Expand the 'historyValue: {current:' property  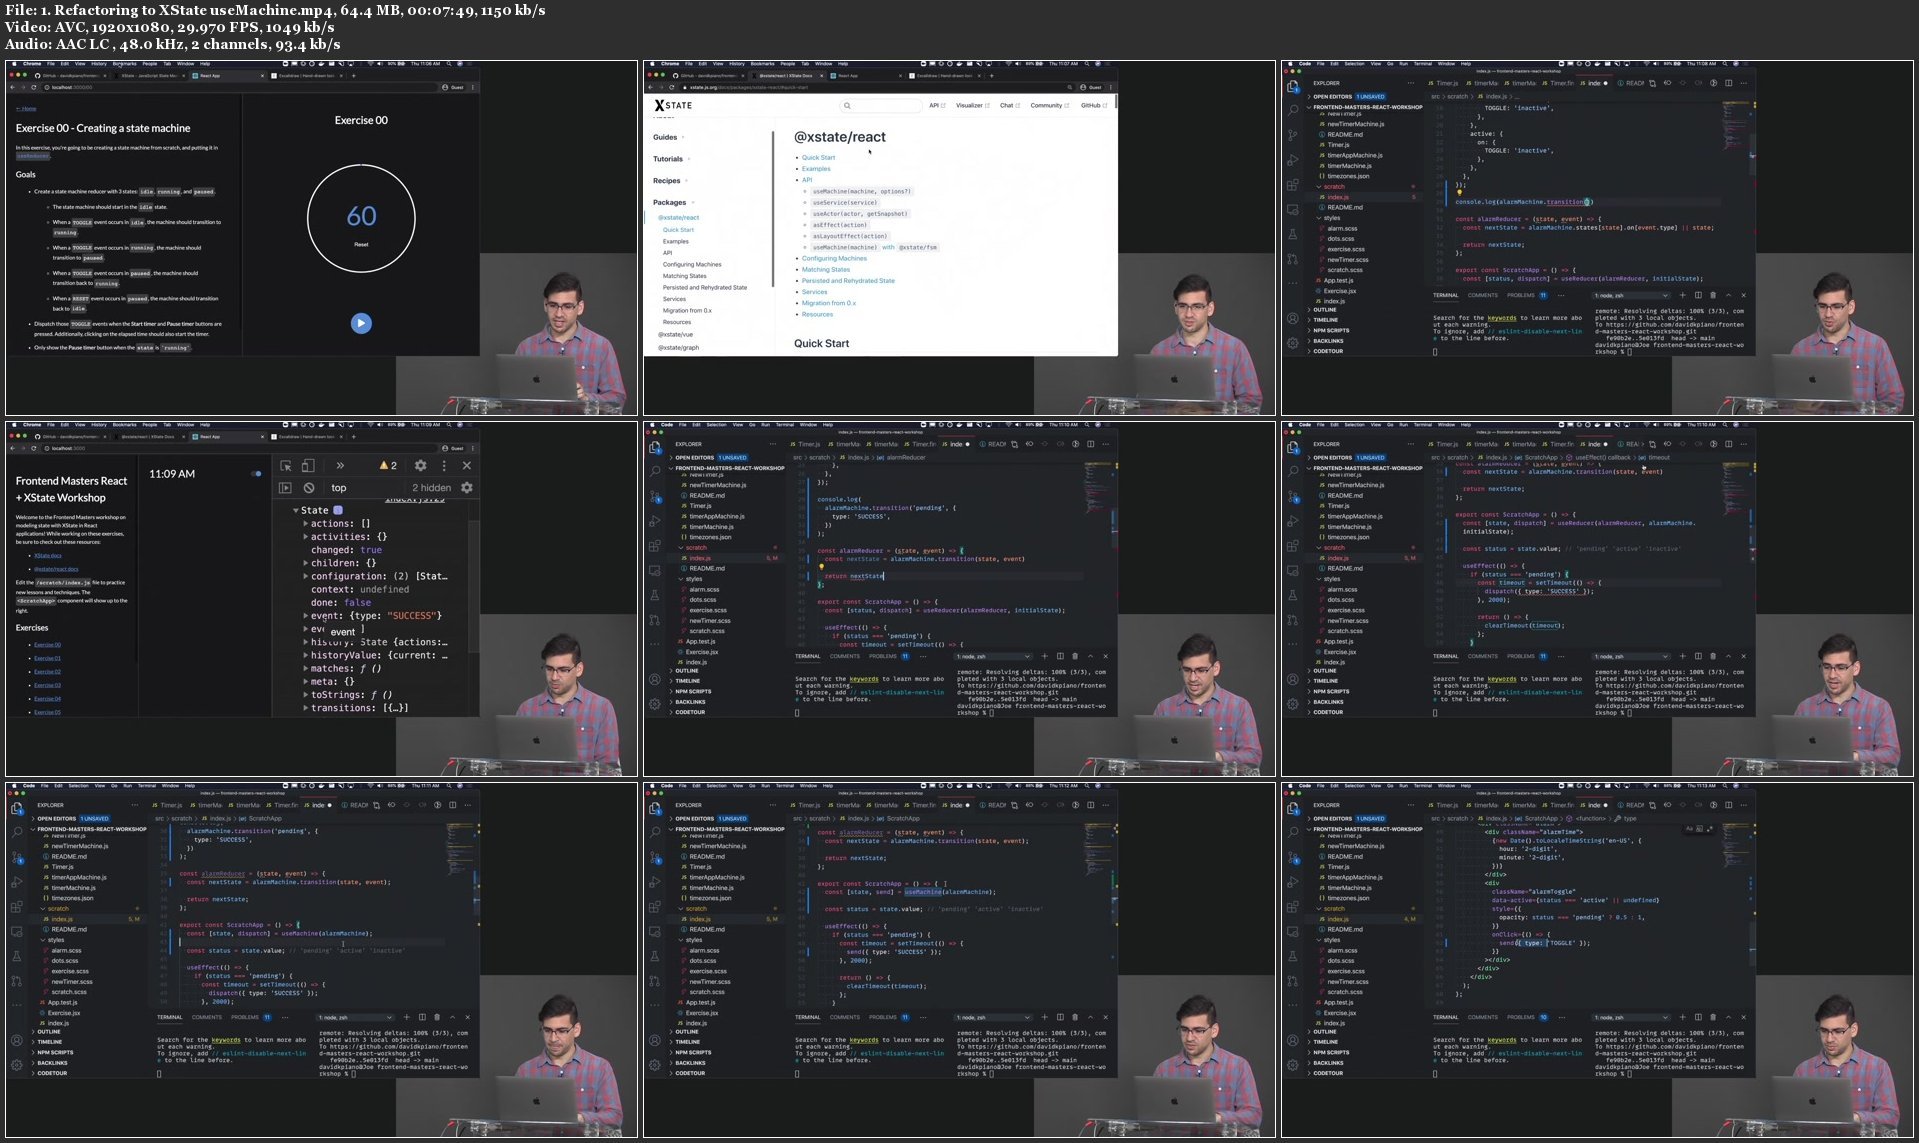pos(306,655)
